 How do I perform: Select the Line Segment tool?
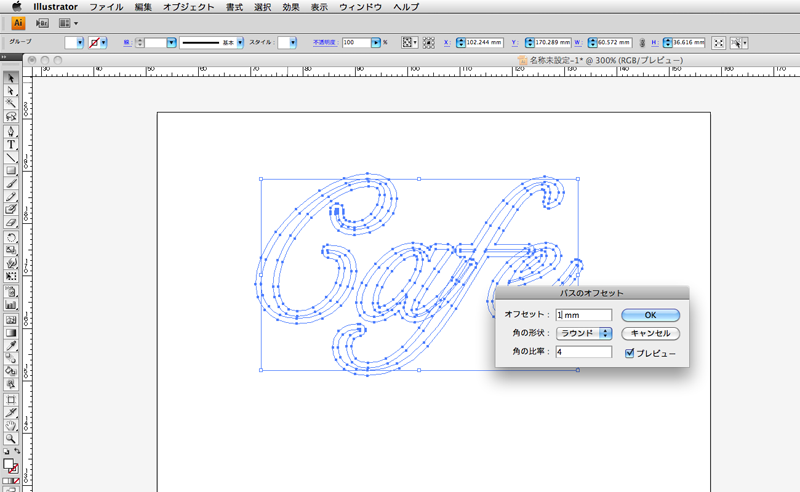pyautogui.click(x=11, y=157)
